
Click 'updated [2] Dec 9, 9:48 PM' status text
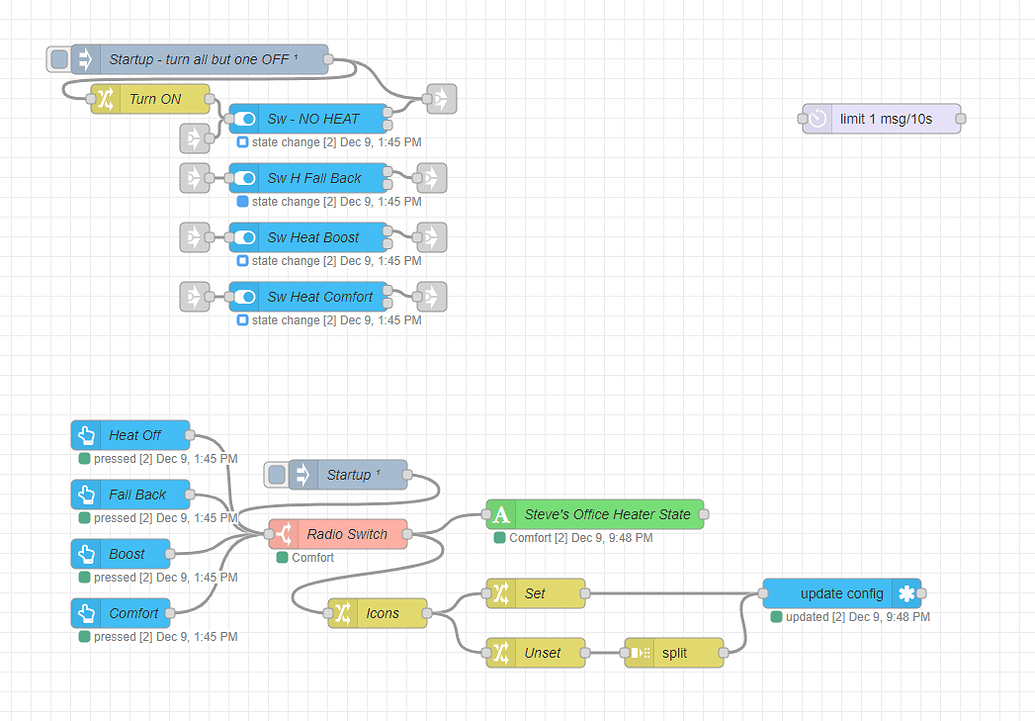click(x=857, y=617)
